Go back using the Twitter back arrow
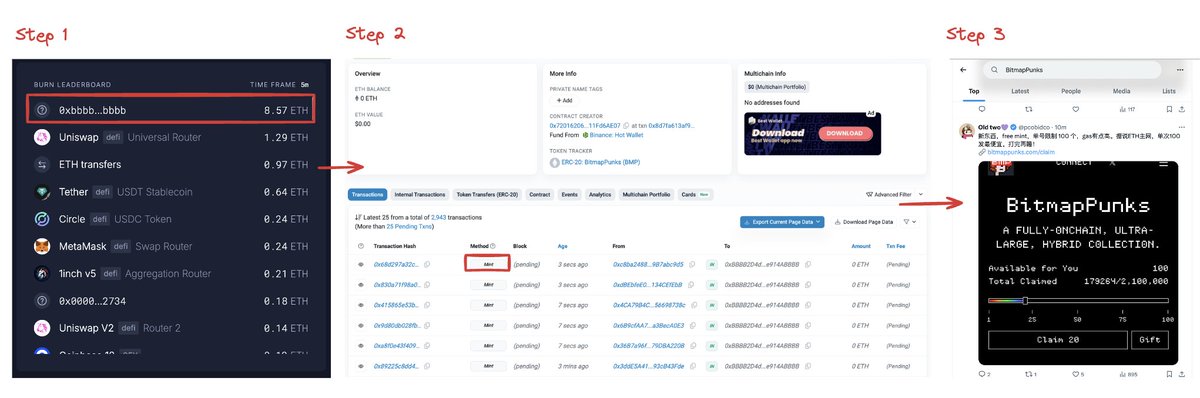1200x398 pixels. (x=963, y=70)
